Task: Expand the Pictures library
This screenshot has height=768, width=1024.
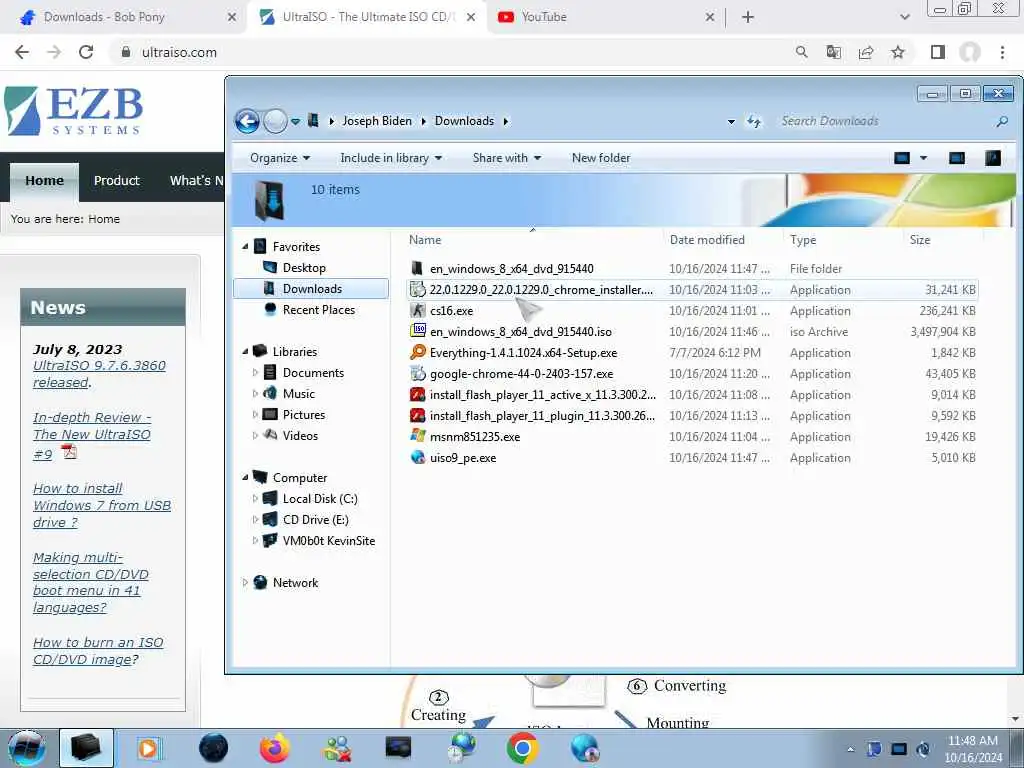Action: pos(255,414)
